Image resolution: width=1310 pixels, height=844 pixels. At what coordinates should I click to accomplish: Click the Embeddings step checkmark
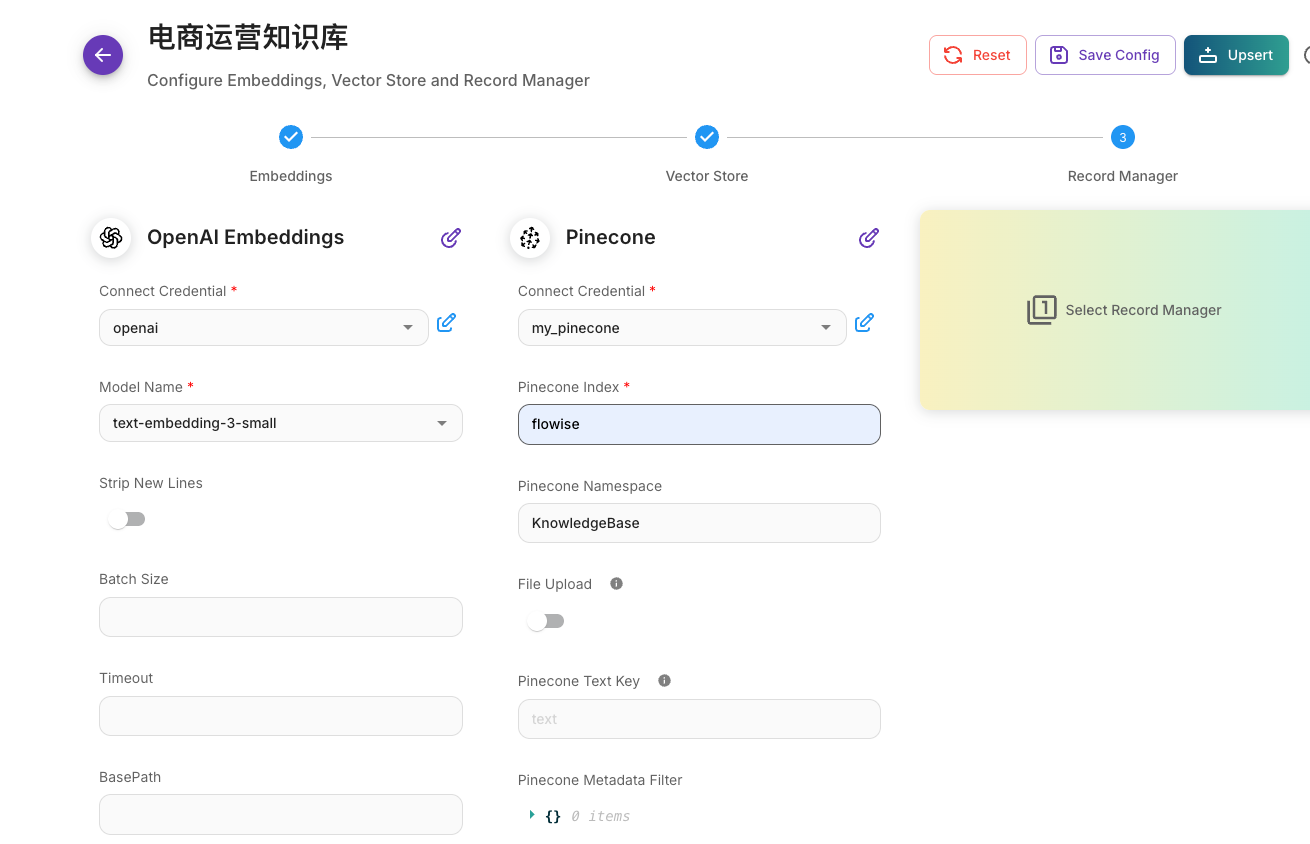click(x=291, y=137)
